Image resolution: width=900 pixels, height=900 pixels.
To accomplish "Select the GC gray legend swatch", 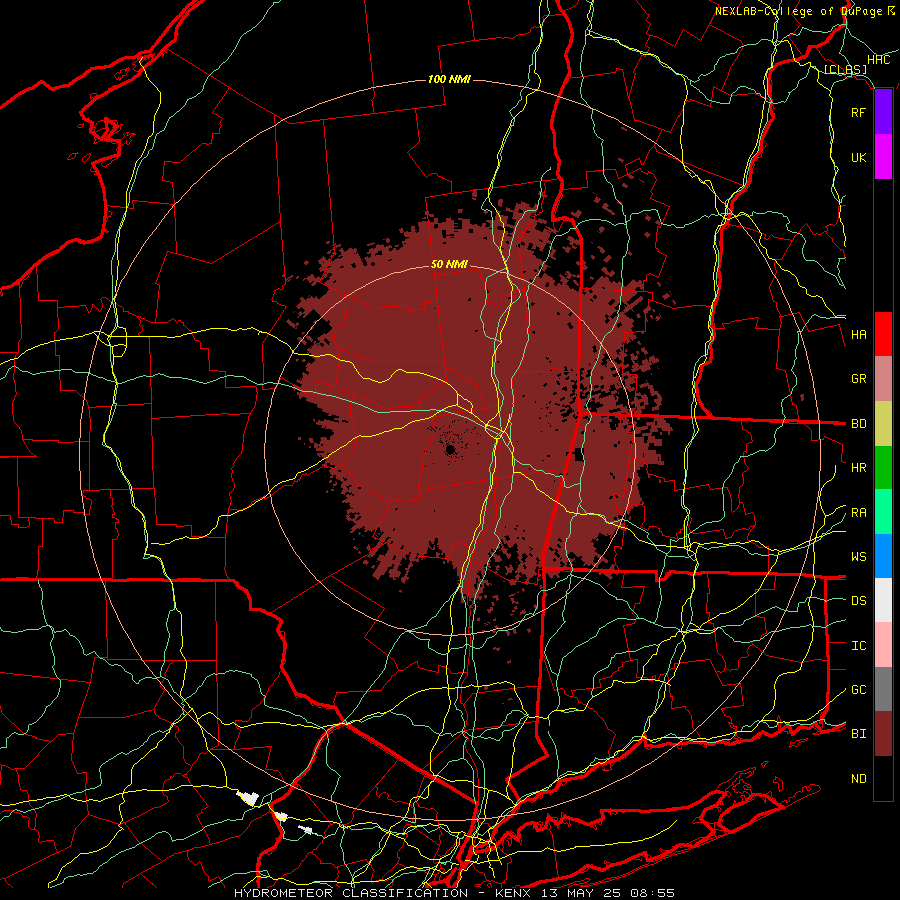I will click(883, 689).
